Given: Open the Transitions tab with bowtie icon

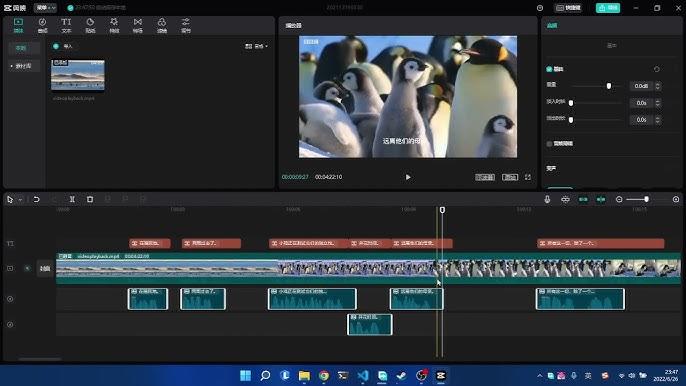Looking at the screenshot, I should point(138,25).
